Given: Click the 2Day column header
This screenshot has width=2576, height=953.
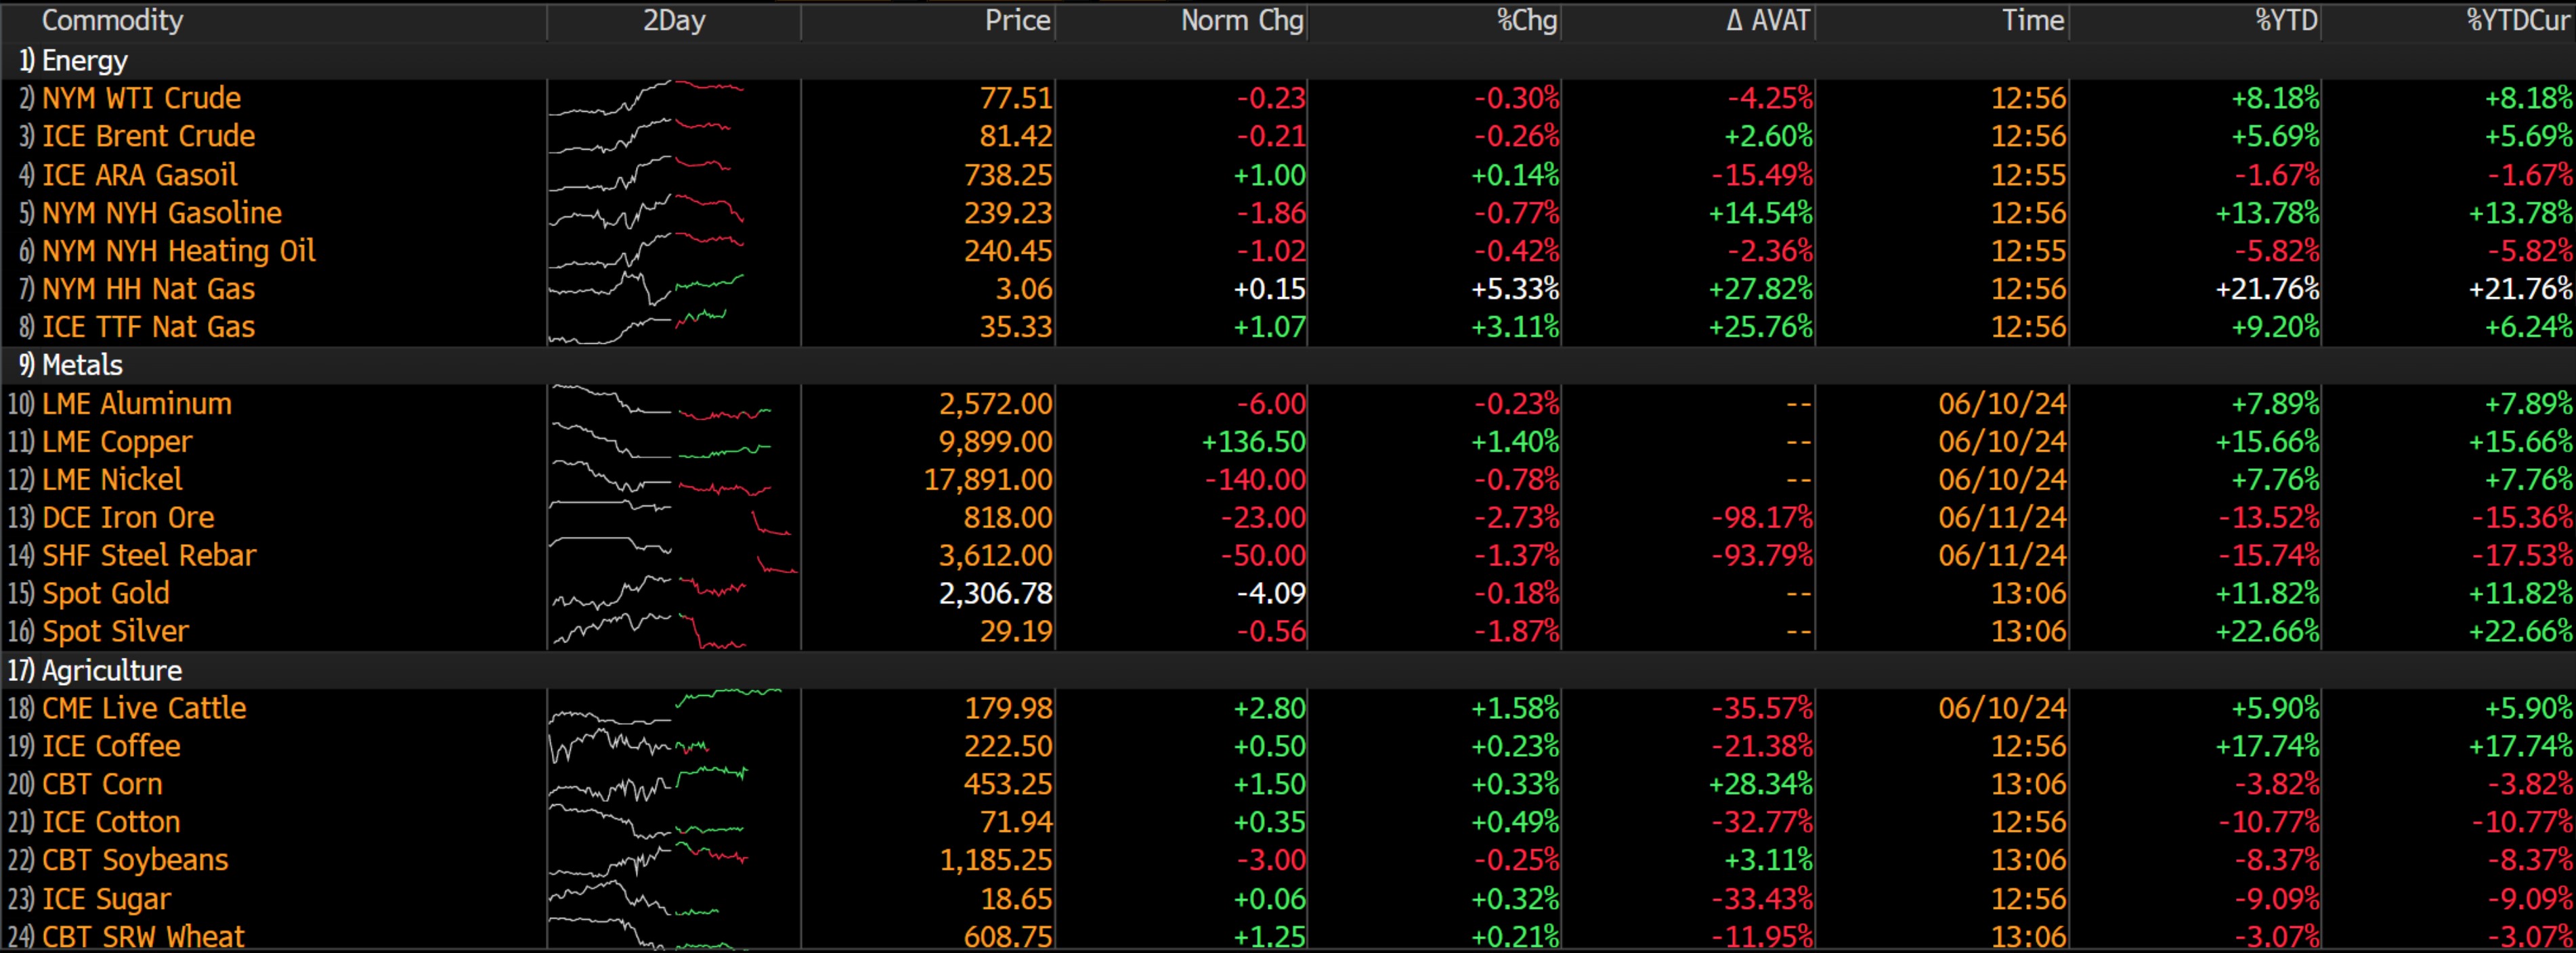Looking at the screenshot, I should [x=674, y=20].
